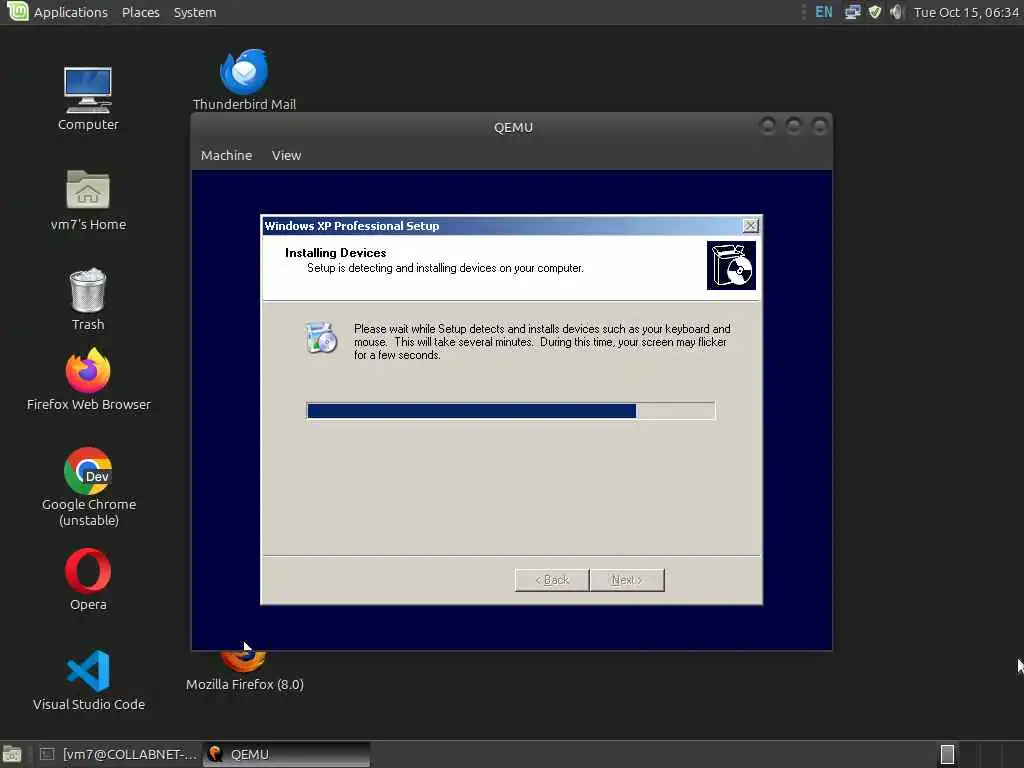Open the Places menu
This screenshot has height=768, width=1024.
(140, 12)
